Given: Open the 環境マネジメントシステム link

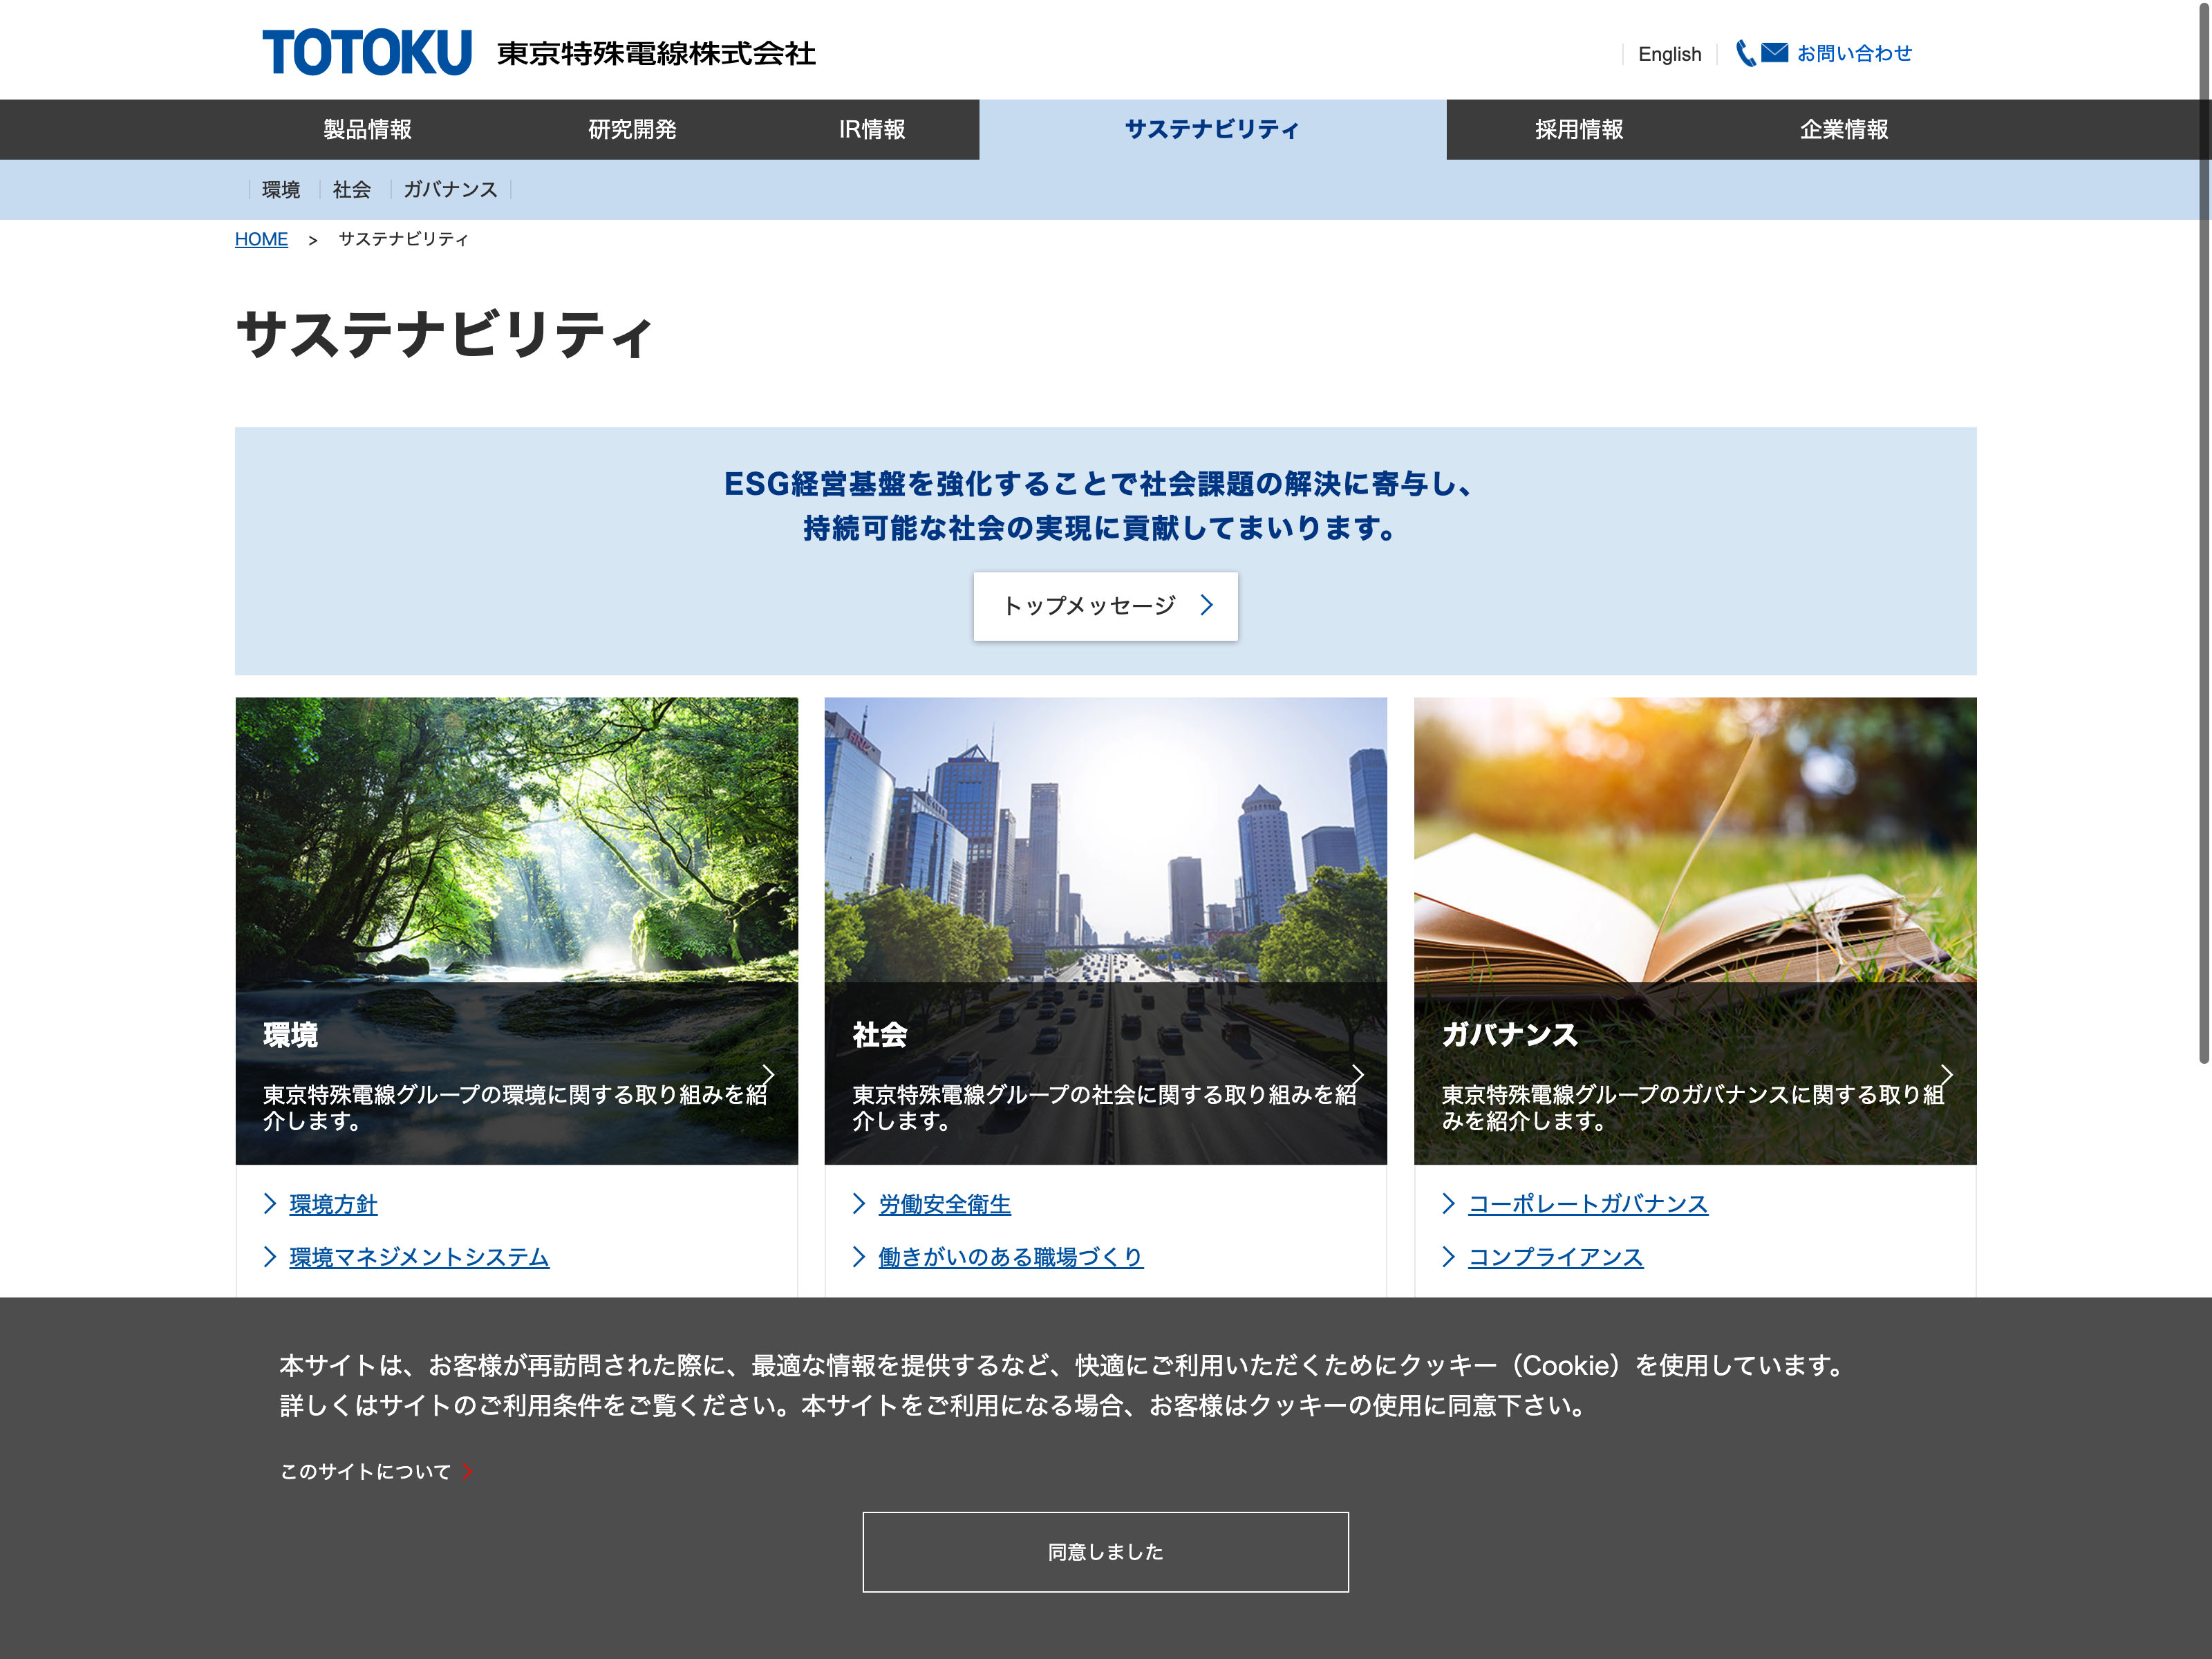Looking at the screenshot, I should coord(419,1257).
